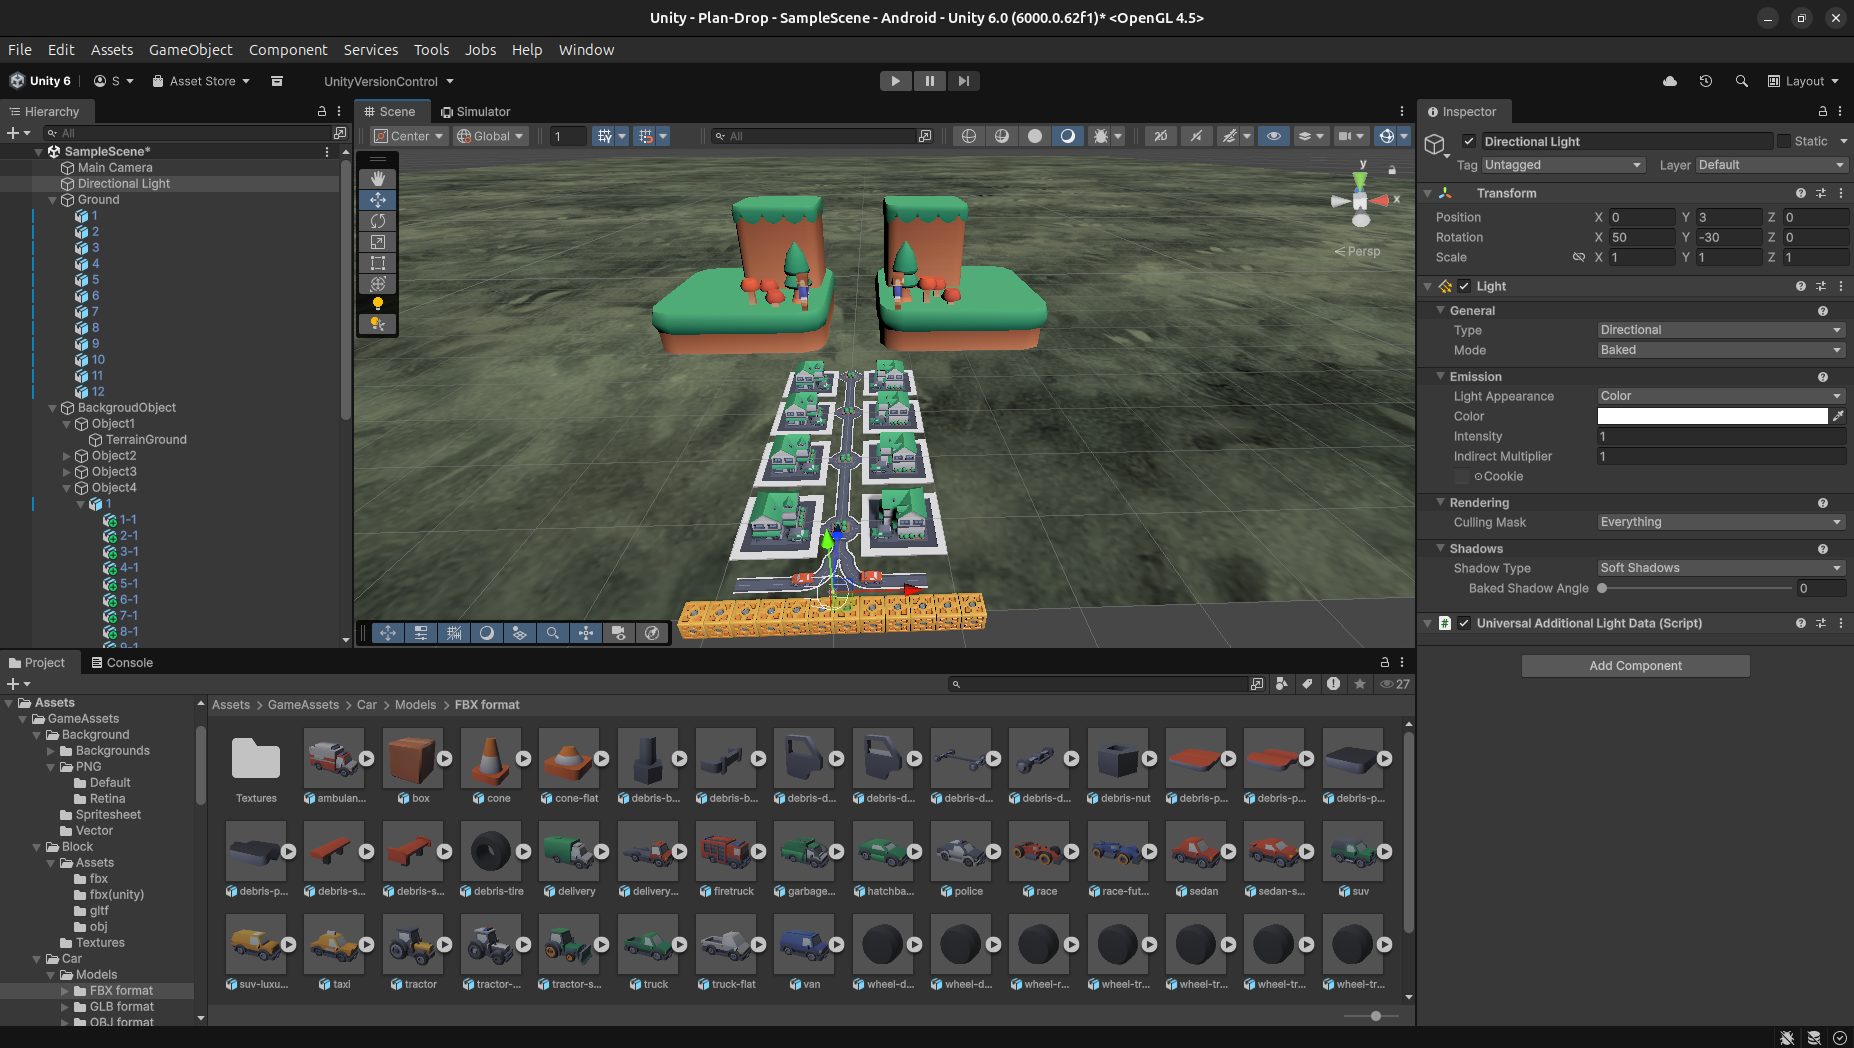Open the Component menu

point(288,50)
